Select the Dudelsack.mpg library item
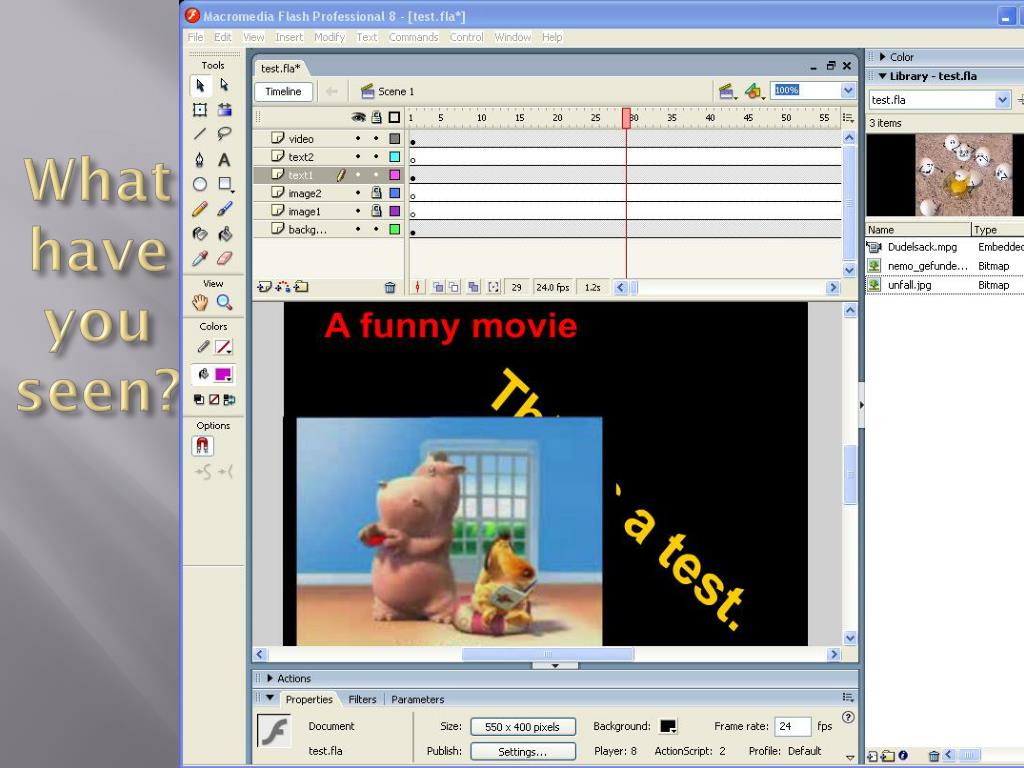Viewport: 1024px width, 768px height. point(944,247)
